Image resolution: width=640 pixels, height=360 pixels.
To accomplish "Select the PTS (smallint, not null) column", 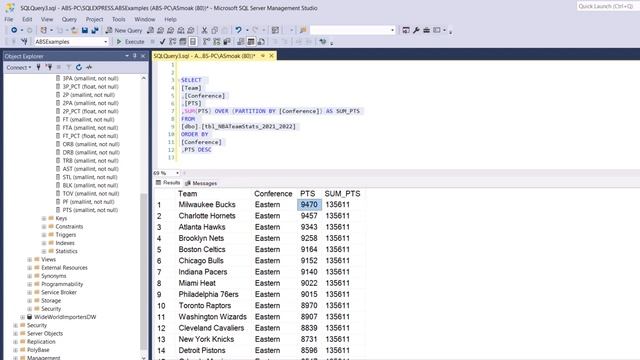I will click(x=90, y=210).
